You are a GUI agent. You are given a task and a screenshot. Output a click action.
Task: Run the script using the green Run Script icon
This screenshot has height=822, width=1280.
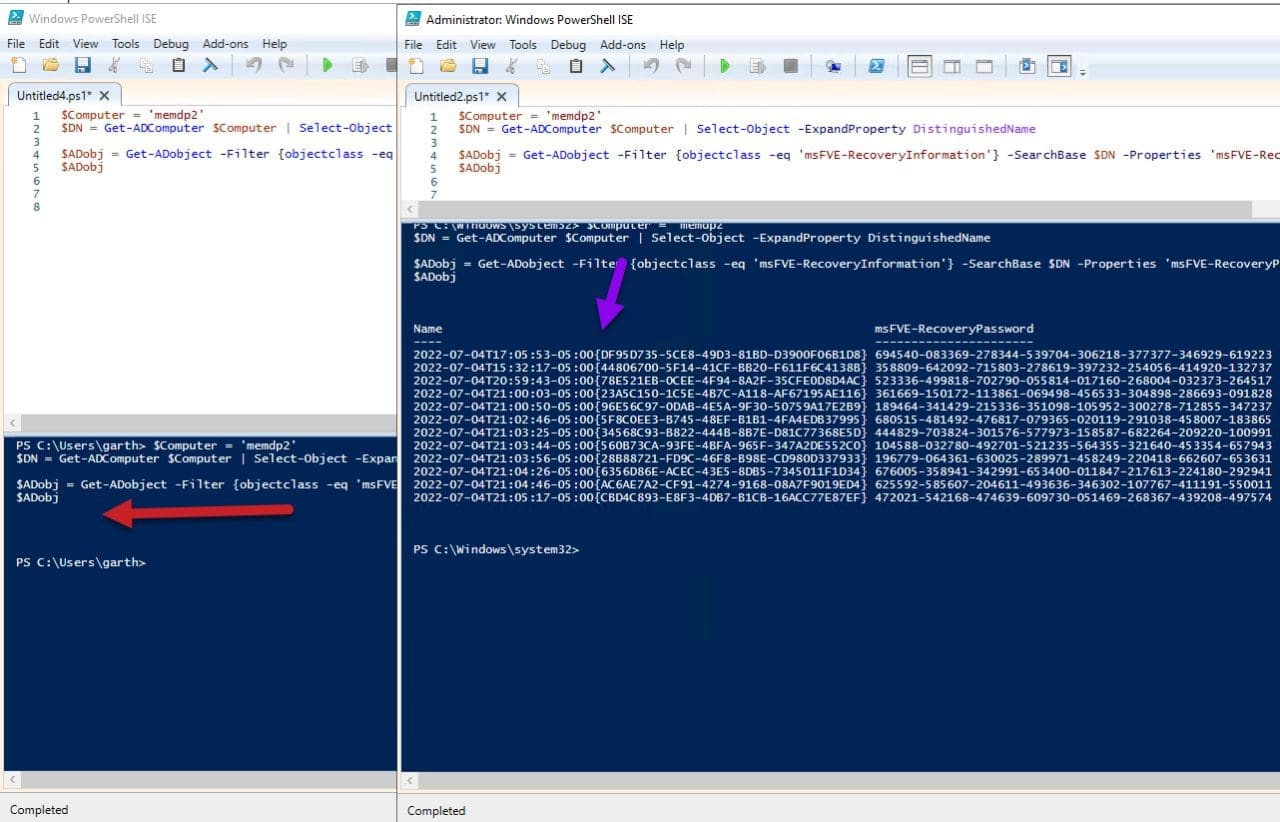pyautogui.click(x=725, y=66)
